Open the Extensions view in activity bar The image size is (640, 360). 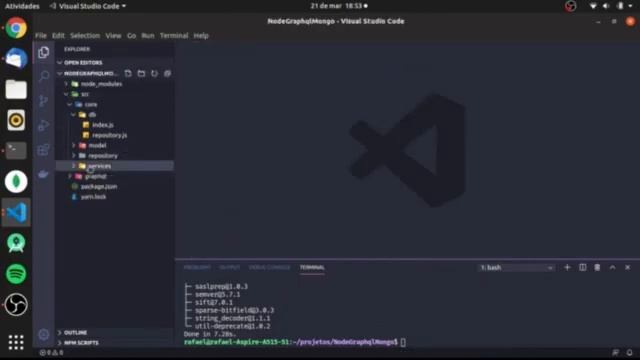click(44, 149)
